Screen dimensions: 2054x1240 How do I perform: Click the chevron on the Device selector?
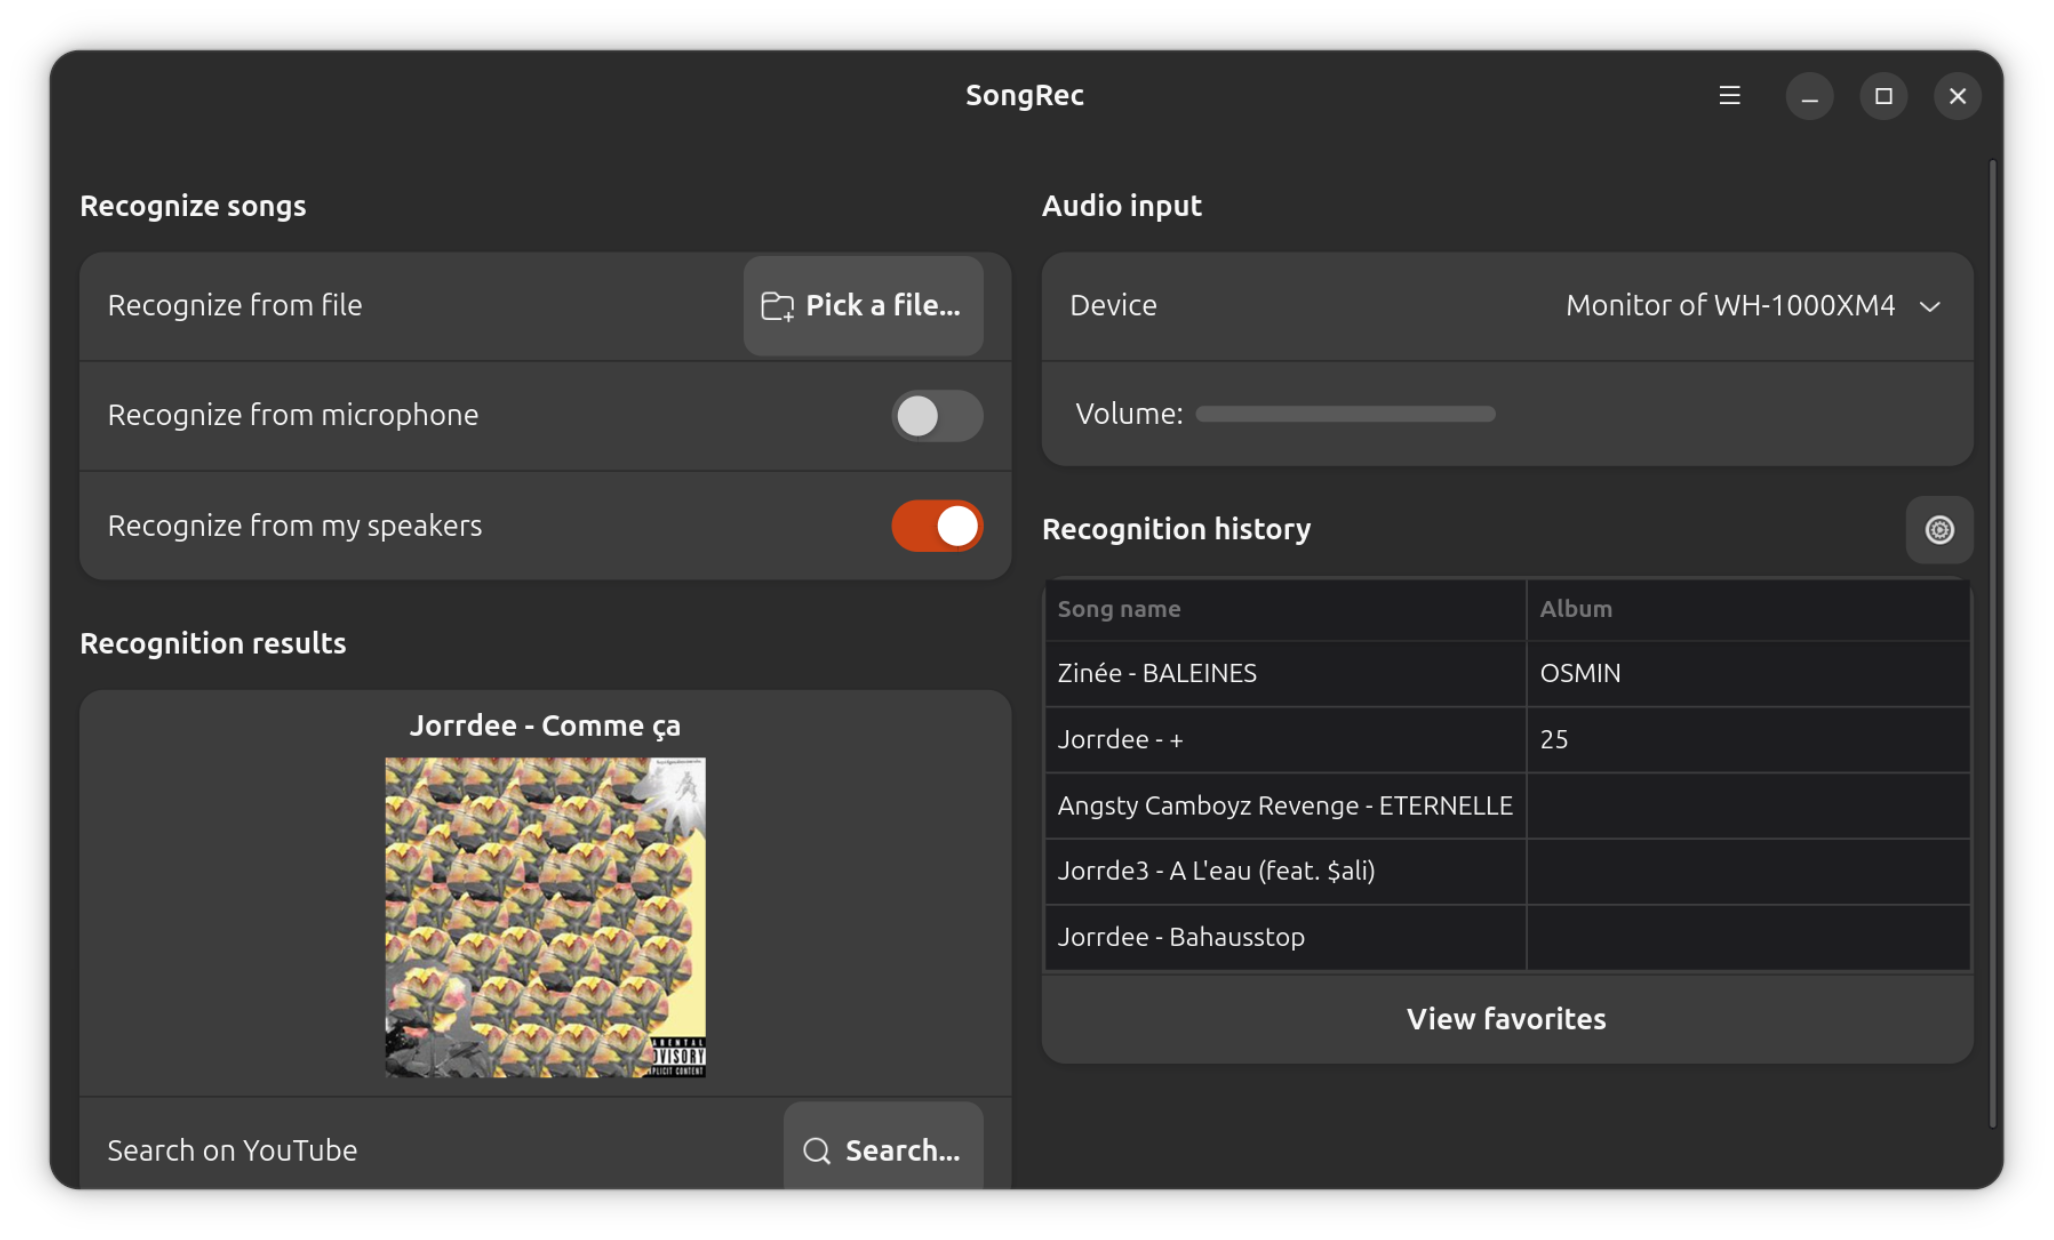tap(1931, 307)
